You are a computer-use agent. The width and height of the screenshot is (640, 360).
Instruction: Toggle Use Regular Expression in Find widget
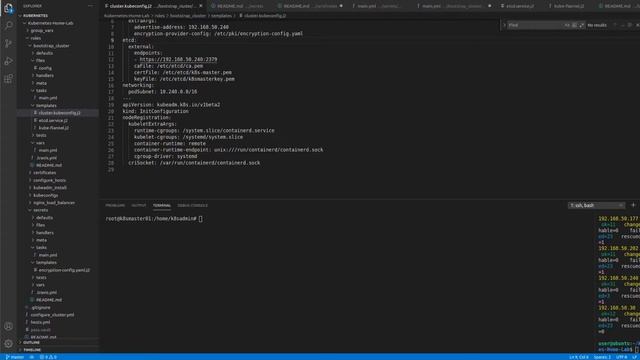click(x=582, y=25)
